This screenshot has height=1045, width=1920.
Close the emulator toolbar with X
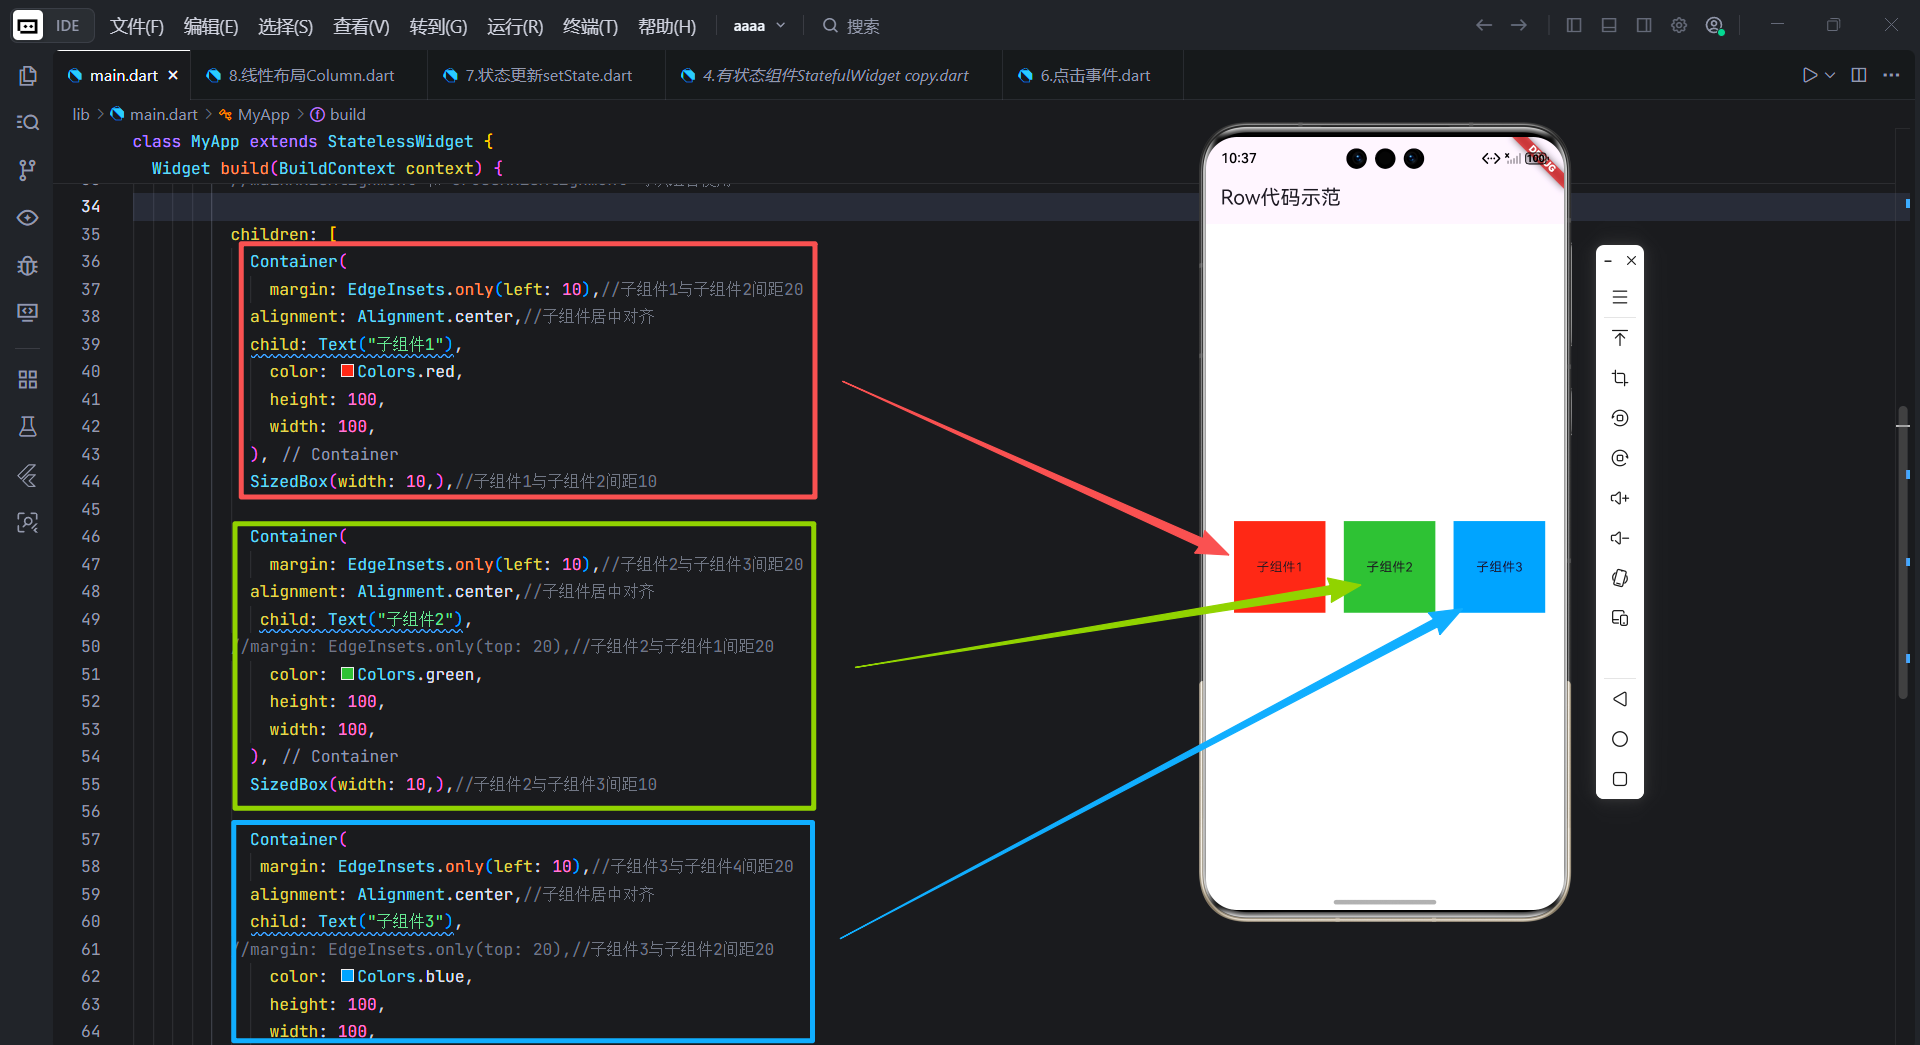(1631, 261)
